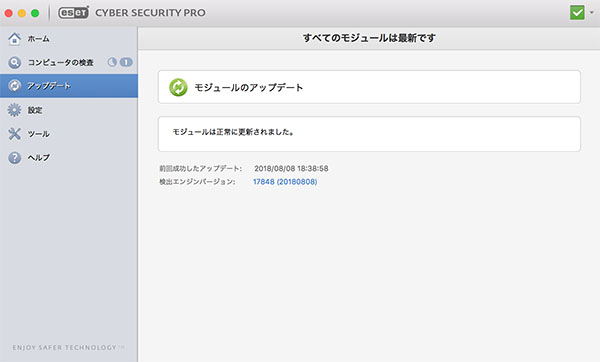Click the モジュールのアップデート button

point(369,87)
